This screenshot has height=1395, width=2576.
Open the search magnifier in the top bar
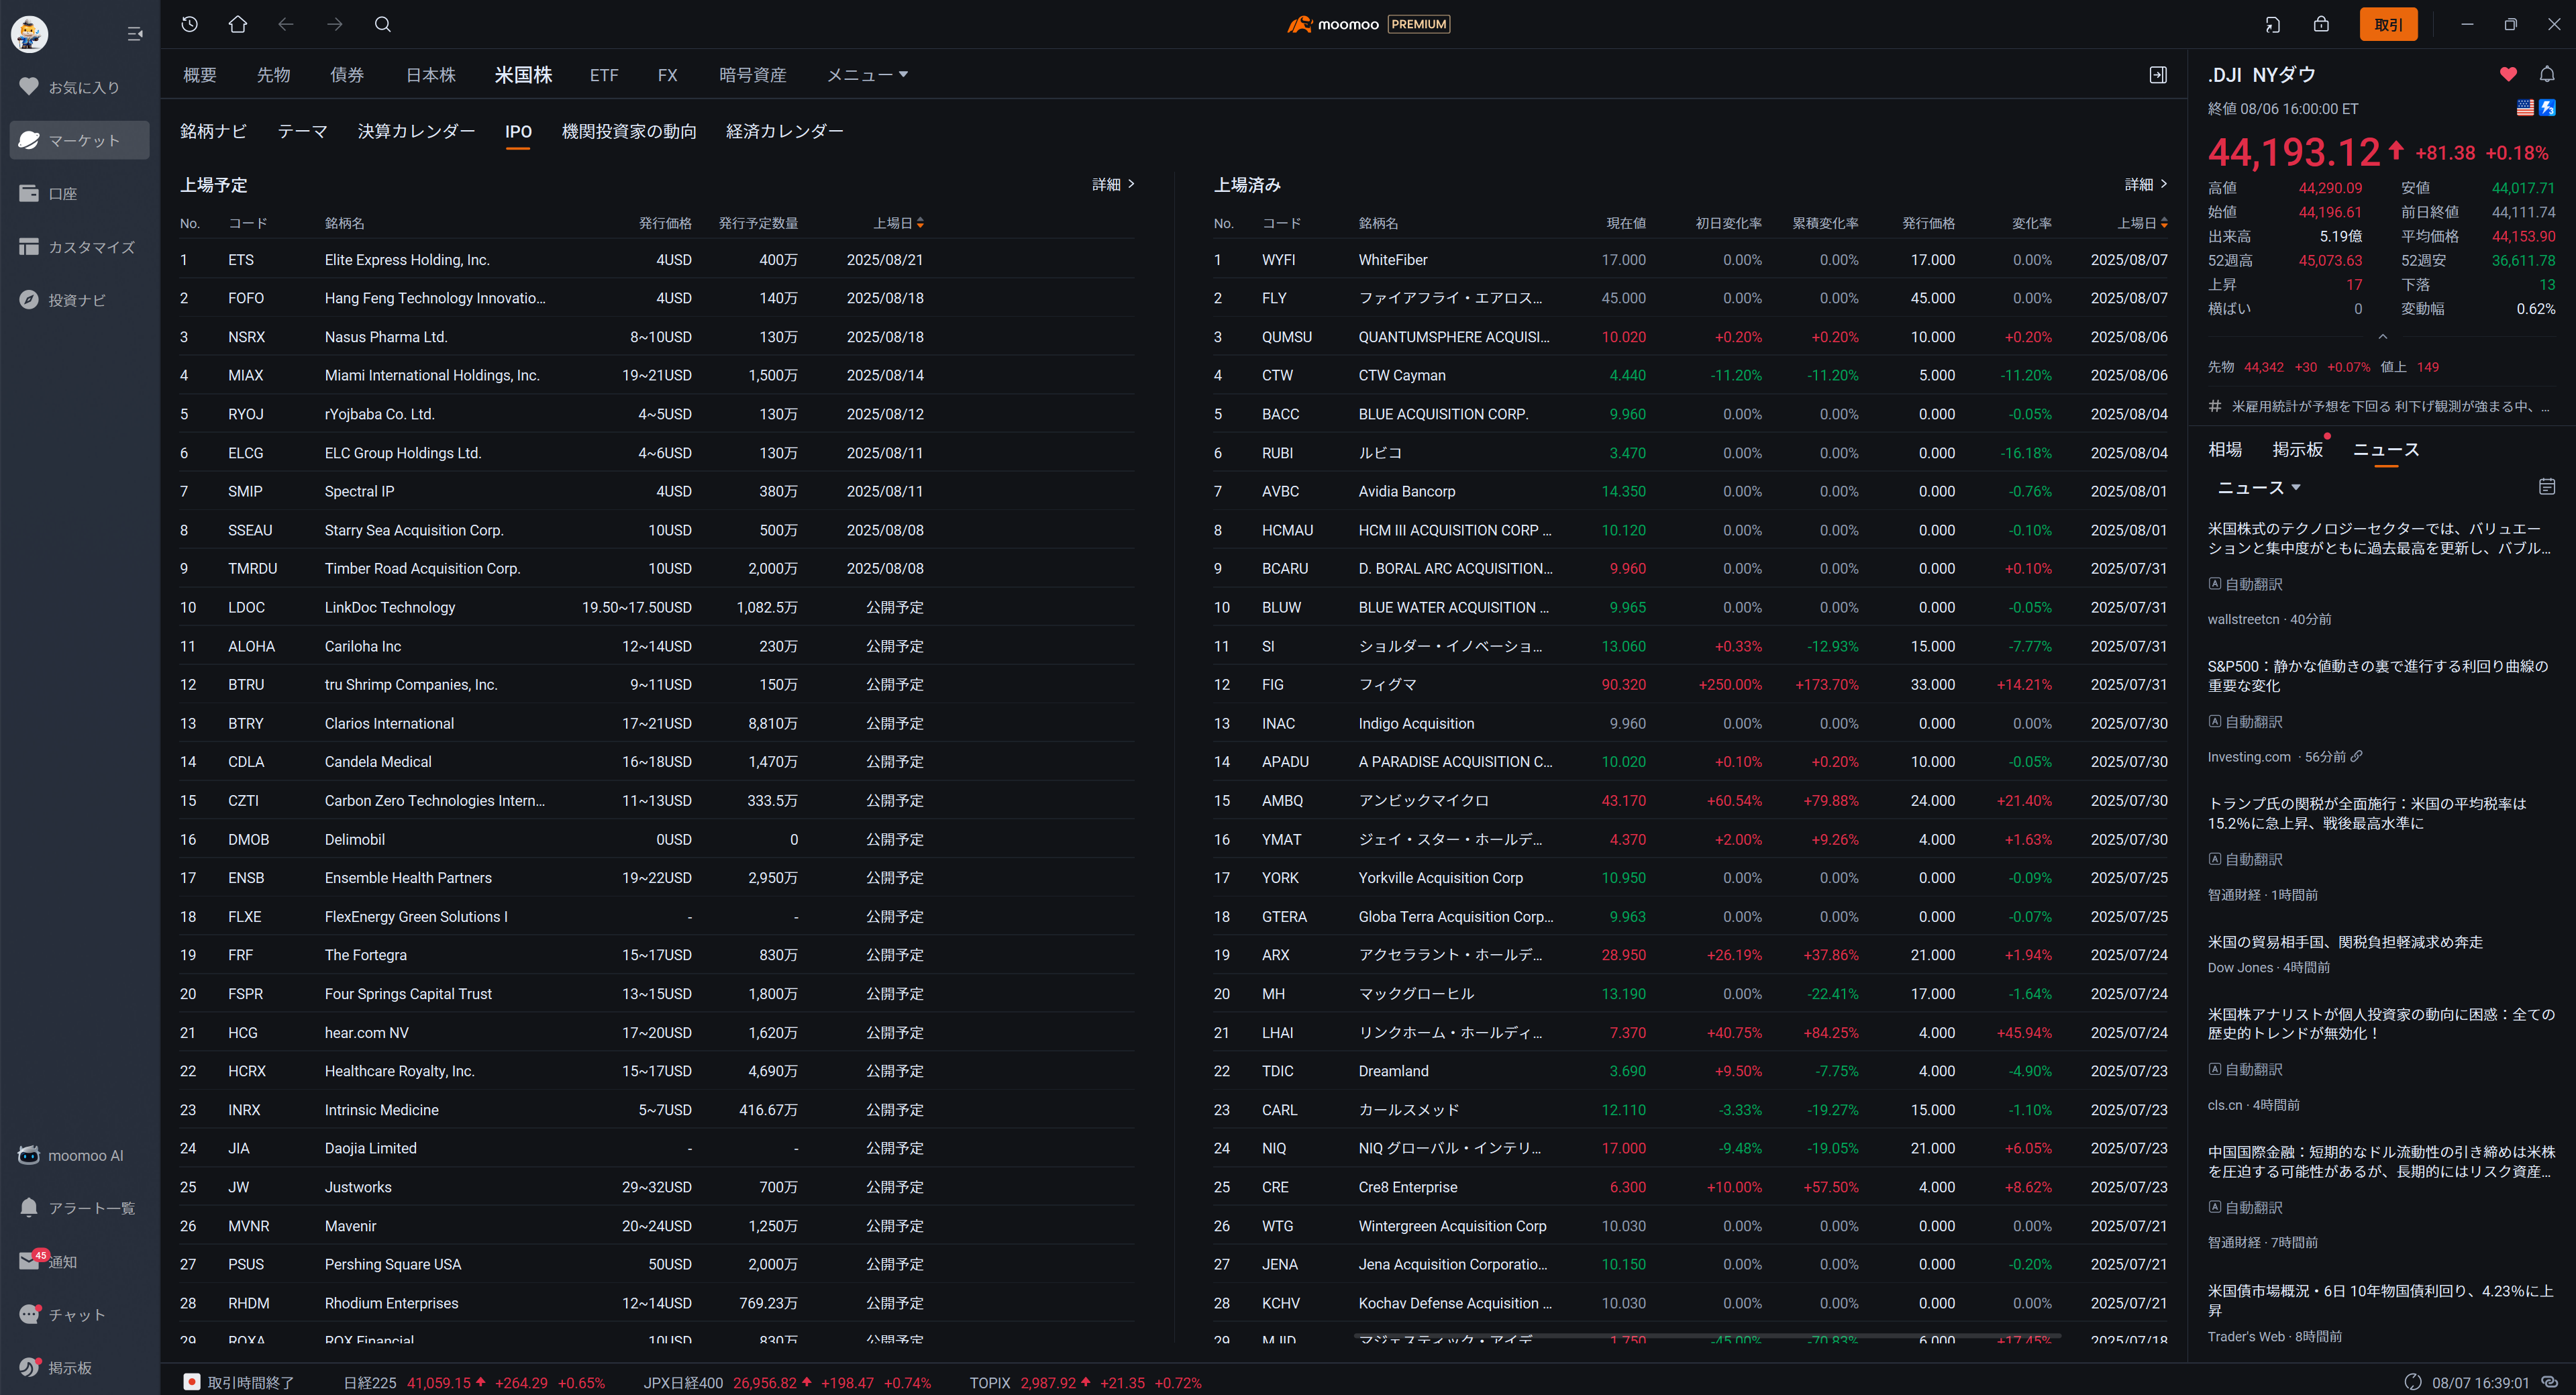click(383, 24)
